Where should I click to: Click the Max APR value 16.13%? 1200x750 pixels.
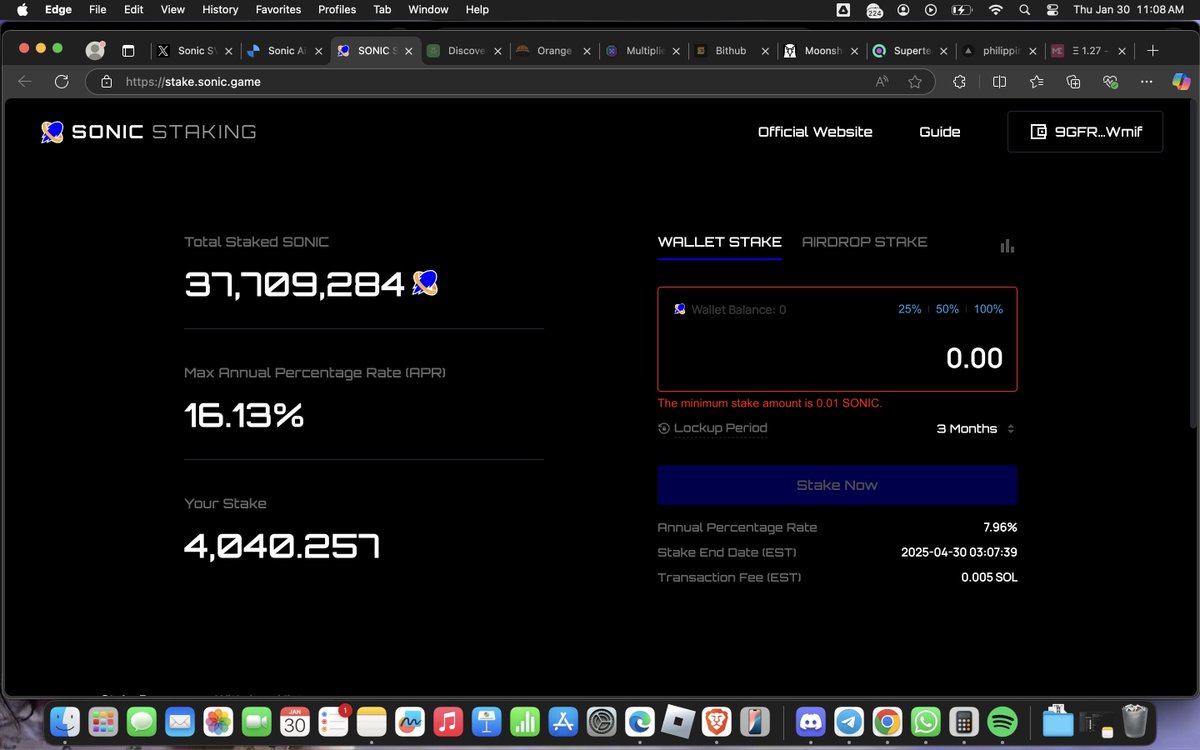coord(244,415)
